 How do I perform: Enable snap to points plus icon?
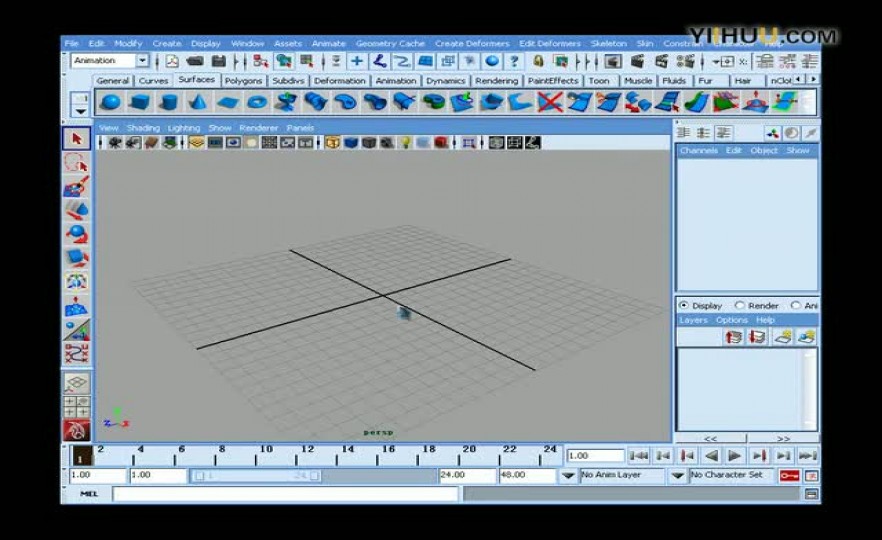pos(357,61)
